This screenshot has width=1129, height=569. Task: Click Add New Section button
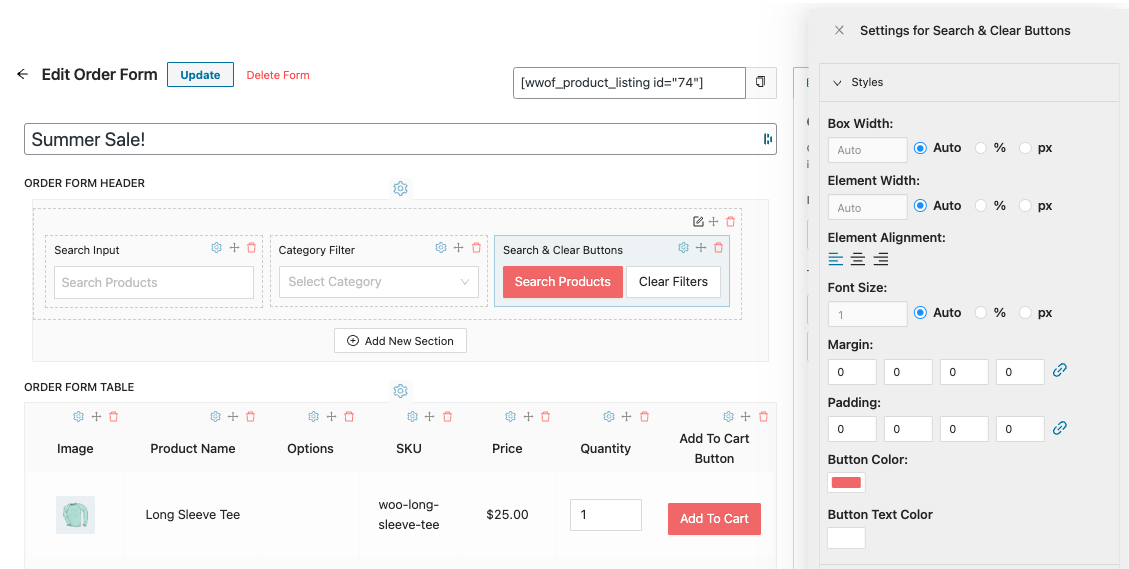pos(400,341)
